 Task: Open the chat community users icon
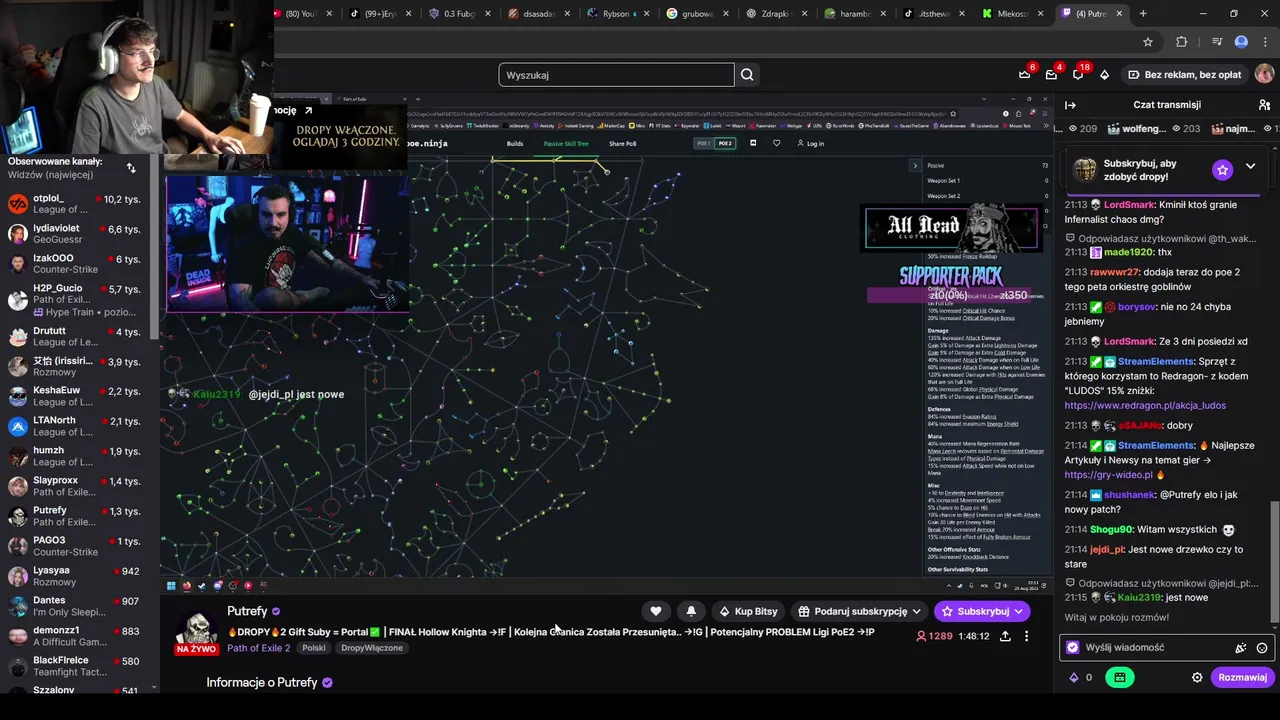click(1264, 105)
